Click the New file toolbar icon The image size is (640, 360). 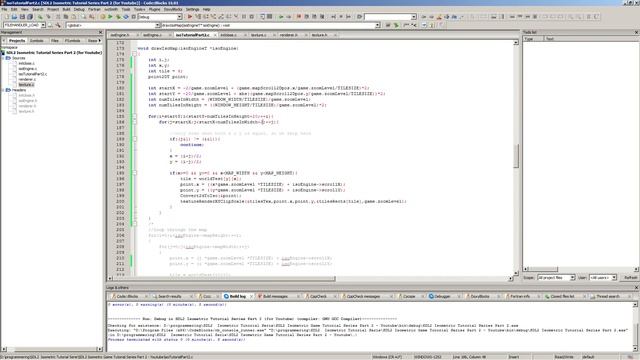(x=7, y=17)
